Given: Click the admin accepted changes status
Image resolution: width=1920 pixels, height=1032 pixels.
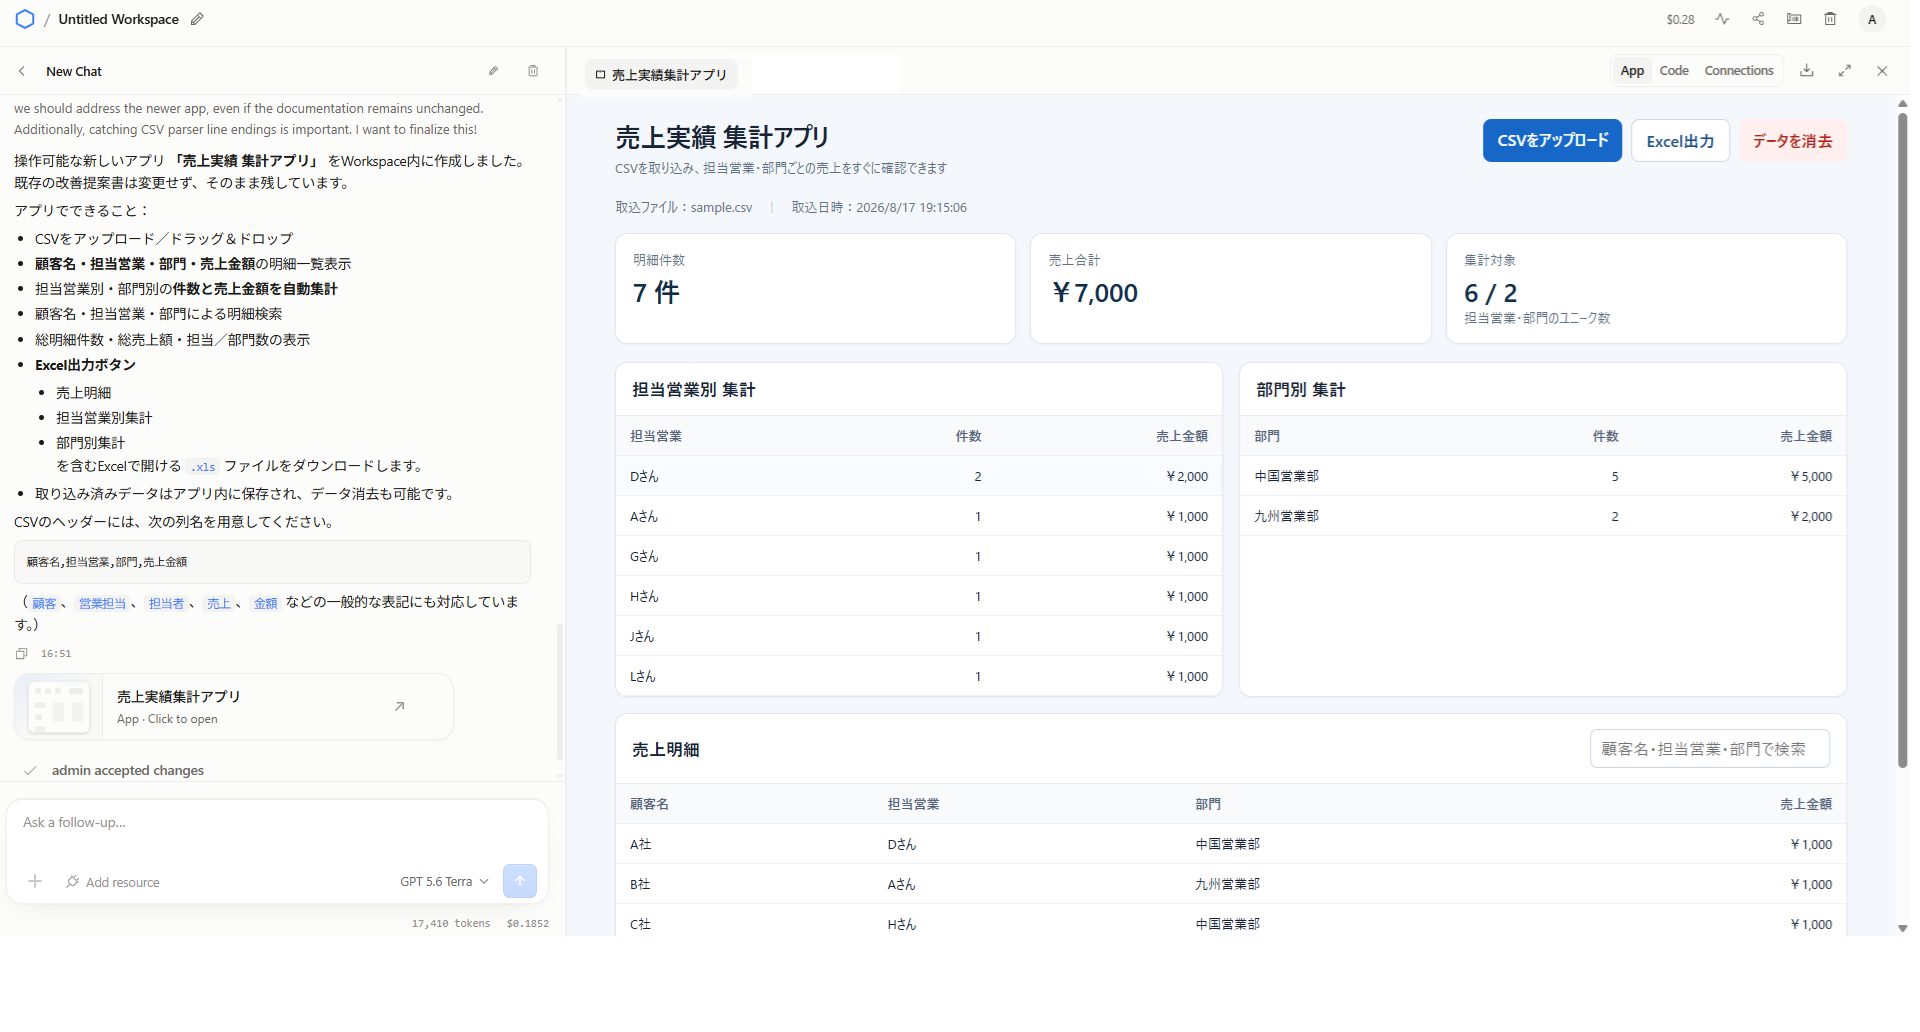Looking at the screenshot, I should (128, 770).
